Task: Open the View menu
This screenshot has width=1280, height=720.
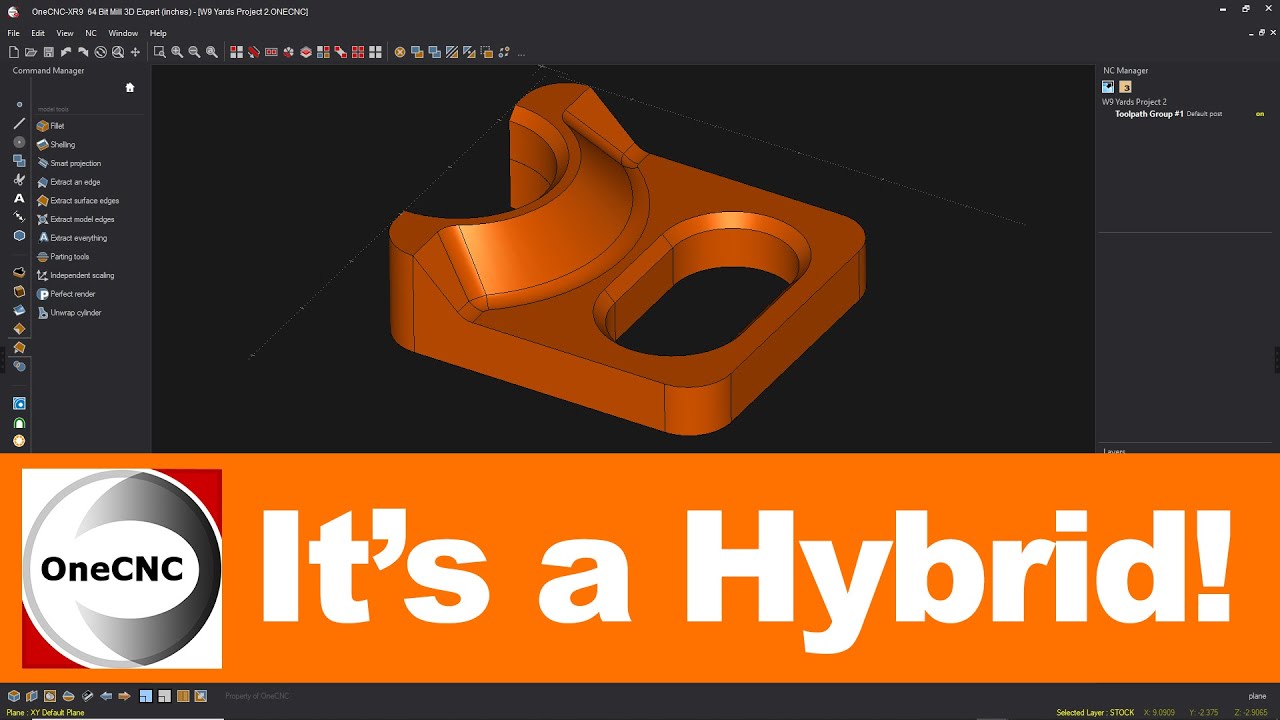Action: coord(65,33)
